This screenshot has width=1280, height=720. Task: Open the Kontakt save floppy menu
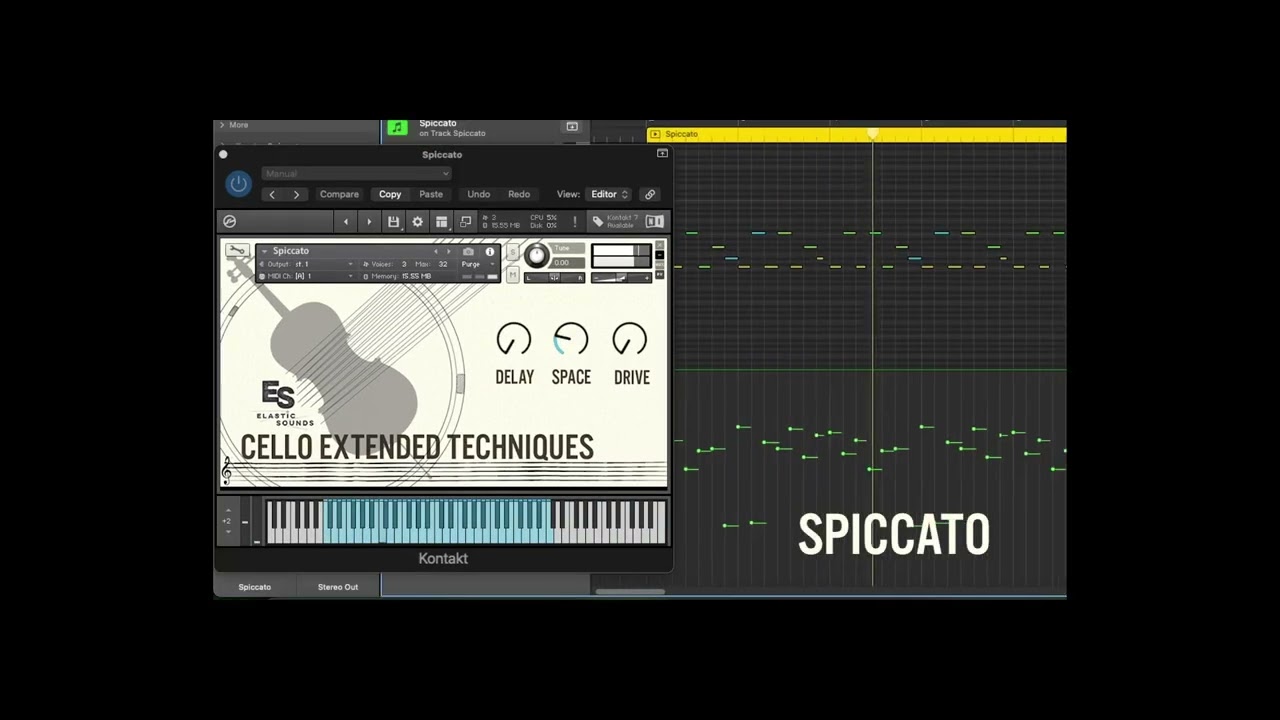pos(393,222)
